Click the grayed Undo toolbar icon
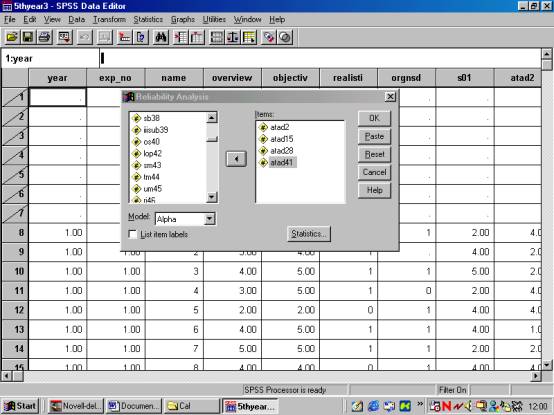Screen dimensions: 554x415 pos(84,37)
